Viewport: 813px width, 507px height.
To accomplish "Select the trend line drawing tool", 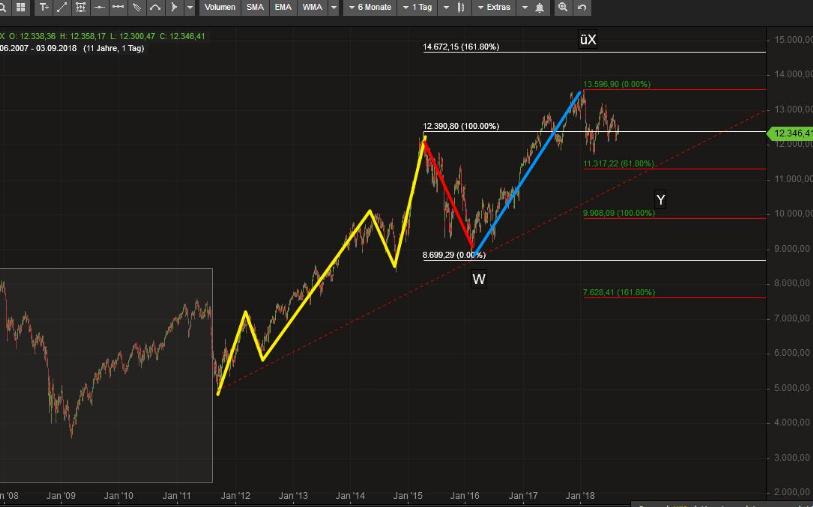I will [x=62, y=7].
